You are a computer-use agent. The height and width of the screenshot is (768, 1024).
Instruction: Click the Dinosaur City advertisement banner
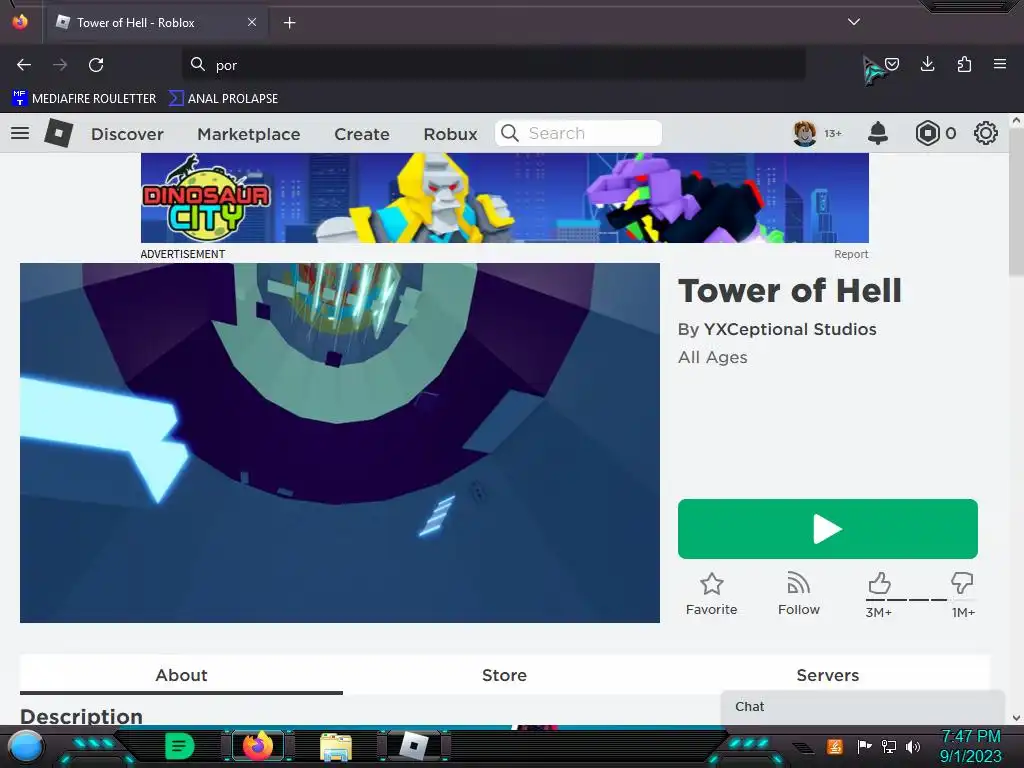pos(505,198)
